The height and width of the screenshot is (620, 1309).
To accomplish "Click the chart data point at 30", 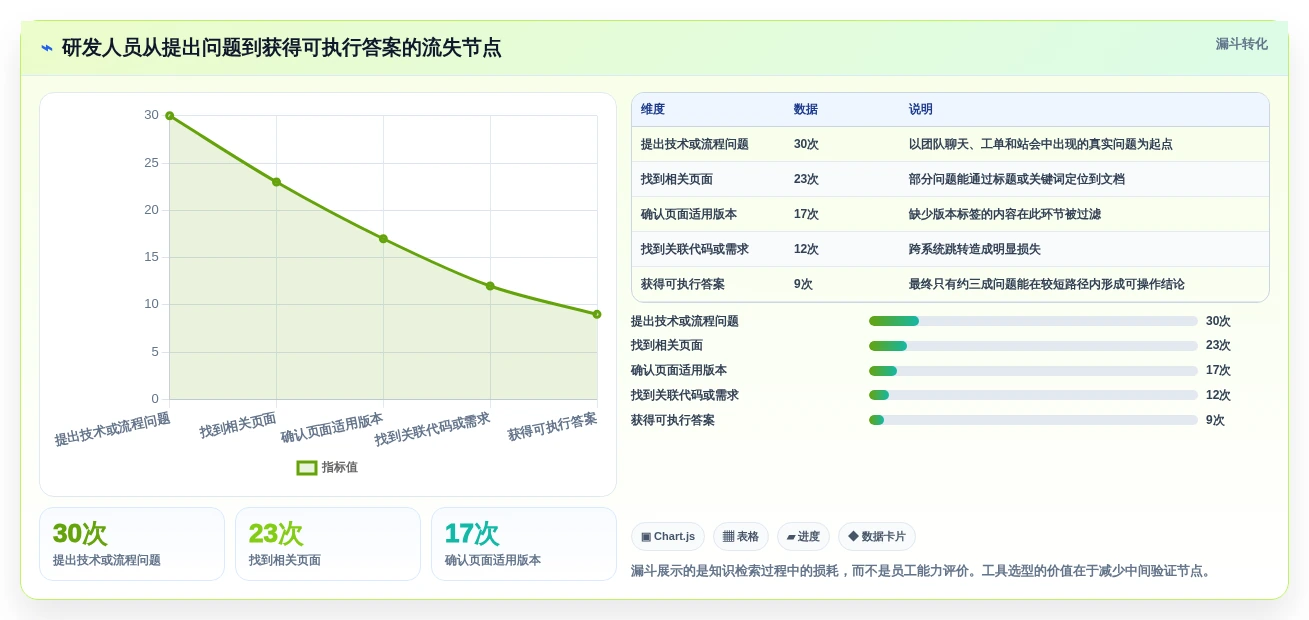I will [x=169, y=116].
